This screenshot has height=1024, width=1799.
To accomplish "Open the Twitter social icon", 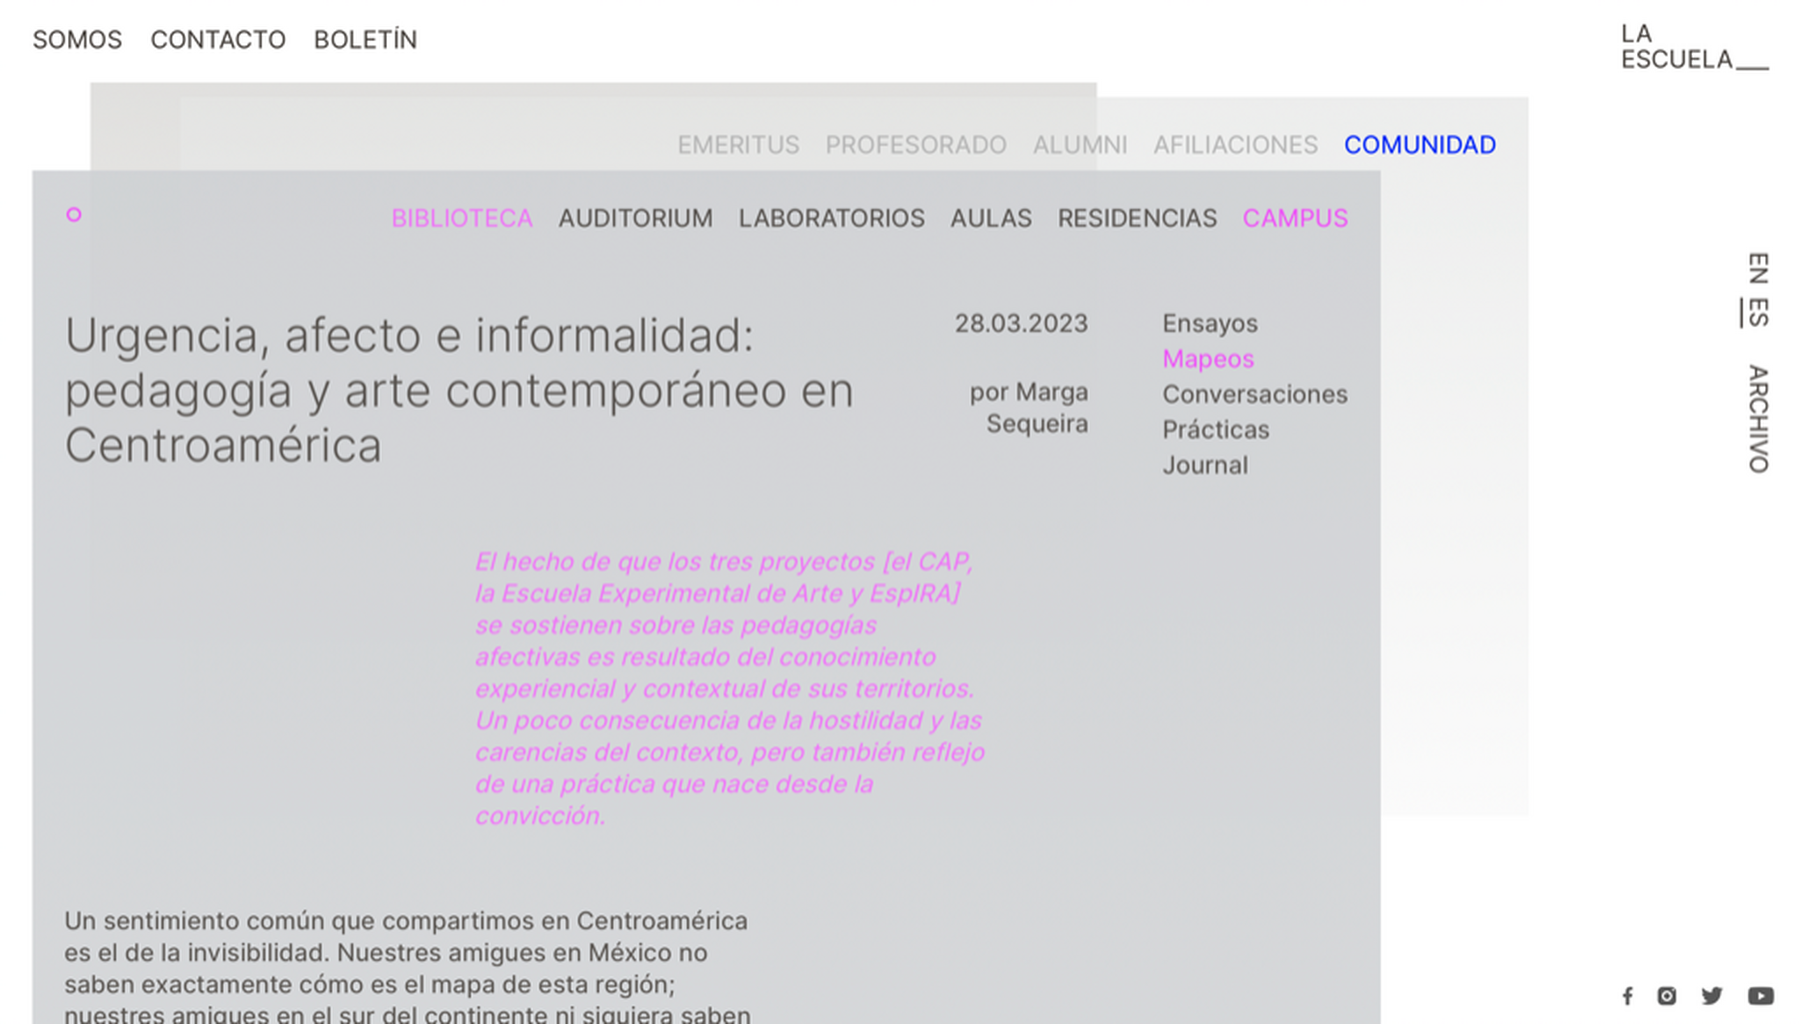I will pyautogui.click(x=1712, y=996).
